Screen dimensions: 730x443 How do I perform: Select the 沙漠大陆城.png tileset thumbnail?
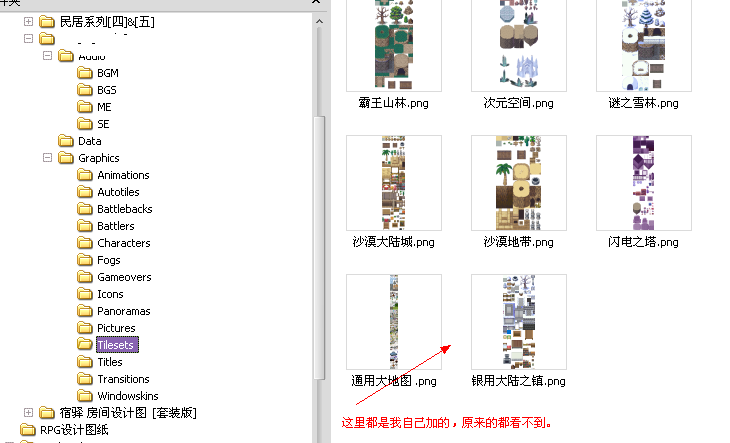coord(394,183)
